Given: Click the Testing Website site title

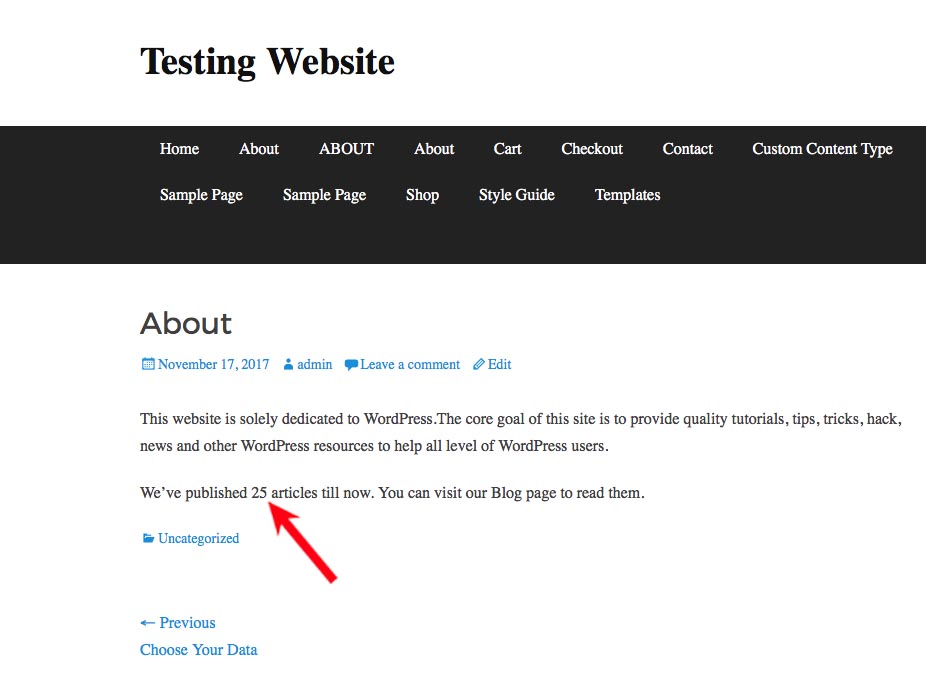Looking at the screenshot, I should [267, 62].
